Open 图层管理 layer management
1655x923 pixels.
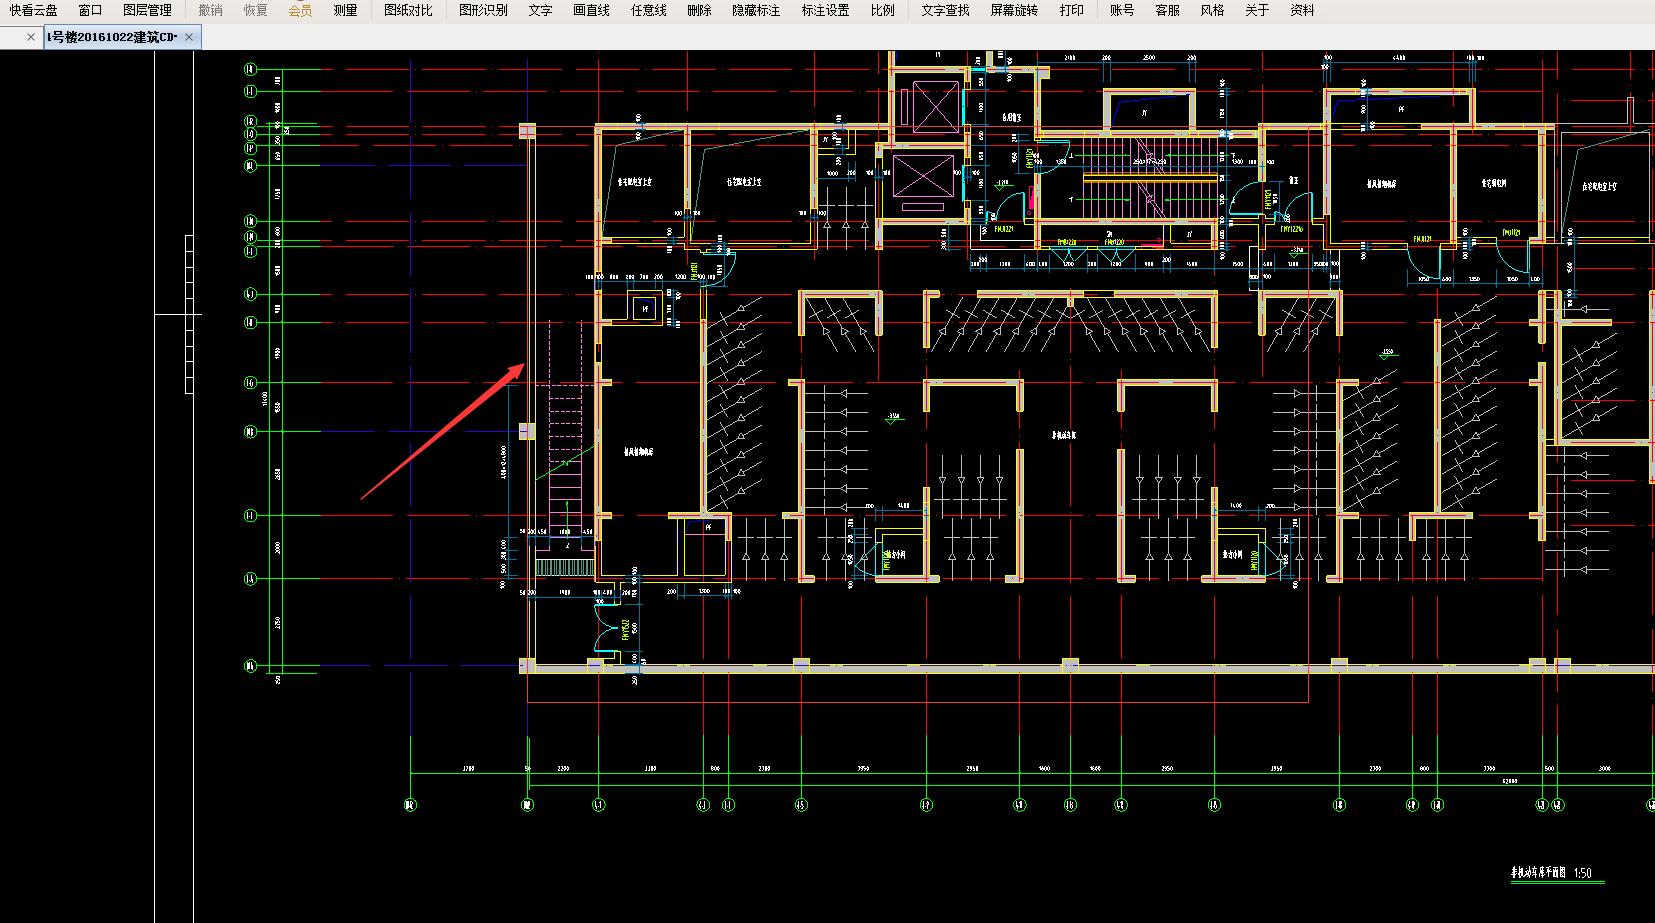point(147,10)
